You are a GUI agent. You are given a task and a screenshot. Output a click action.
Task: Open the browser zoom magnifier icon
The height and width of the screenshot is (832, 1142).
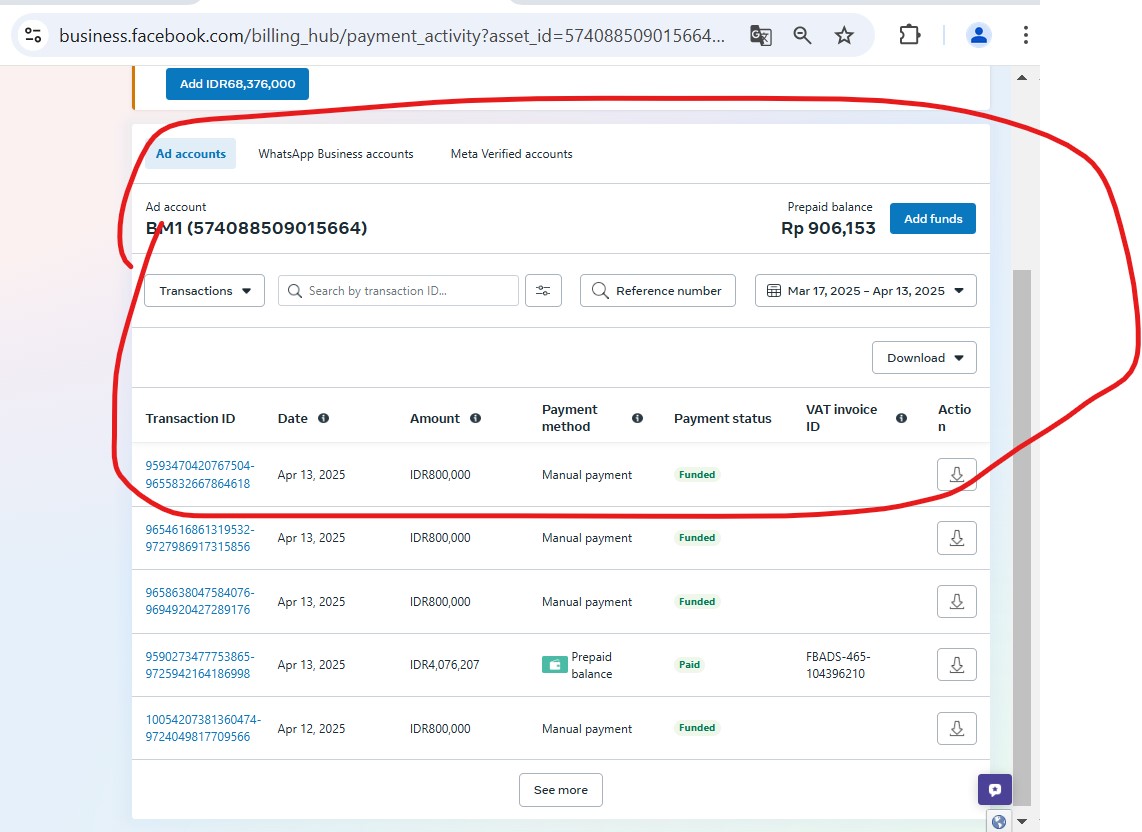click(802, 35)
